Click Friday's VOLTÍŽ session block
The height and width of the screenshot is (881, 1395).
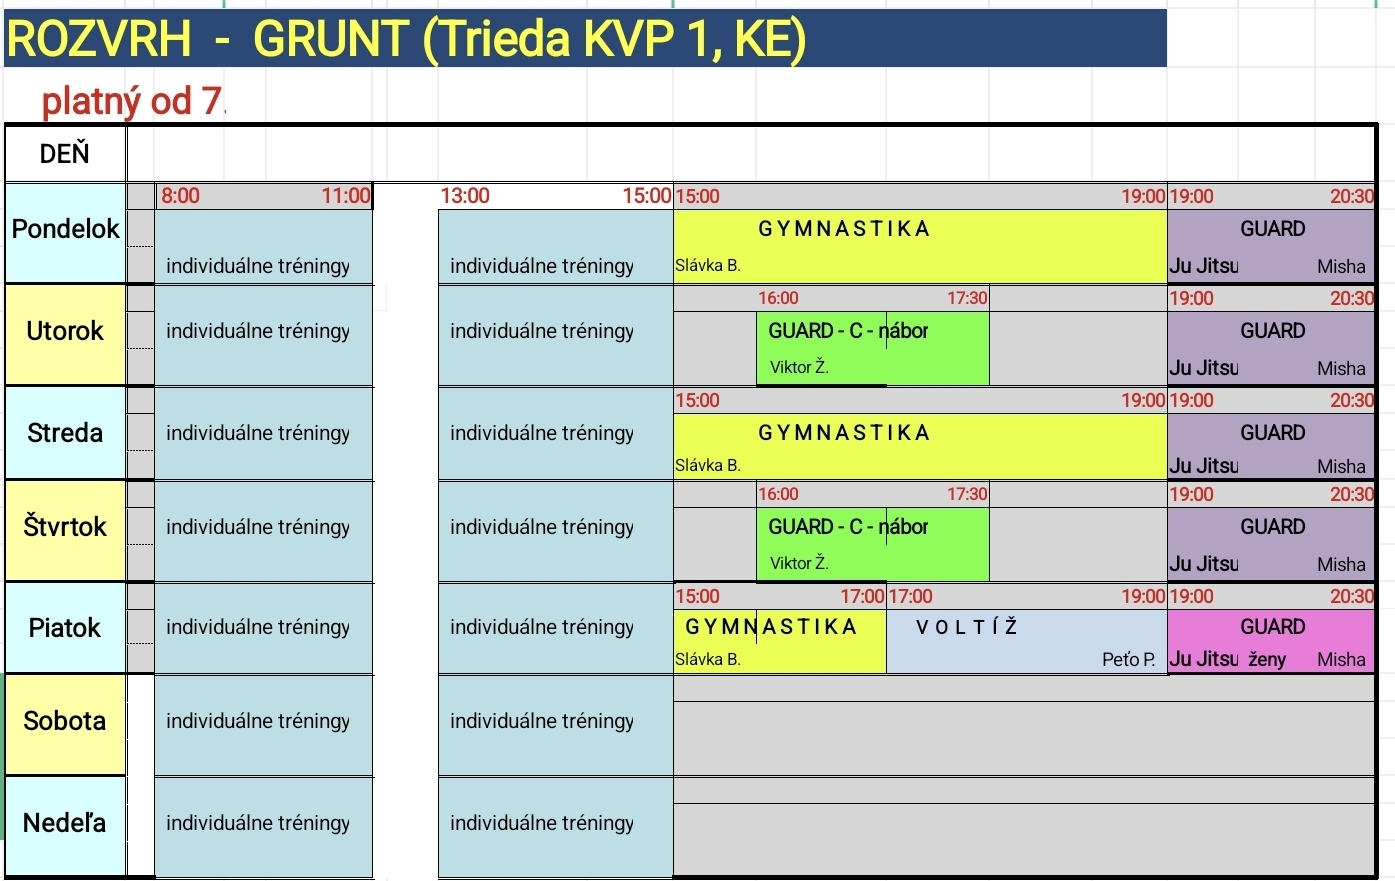1026,641
